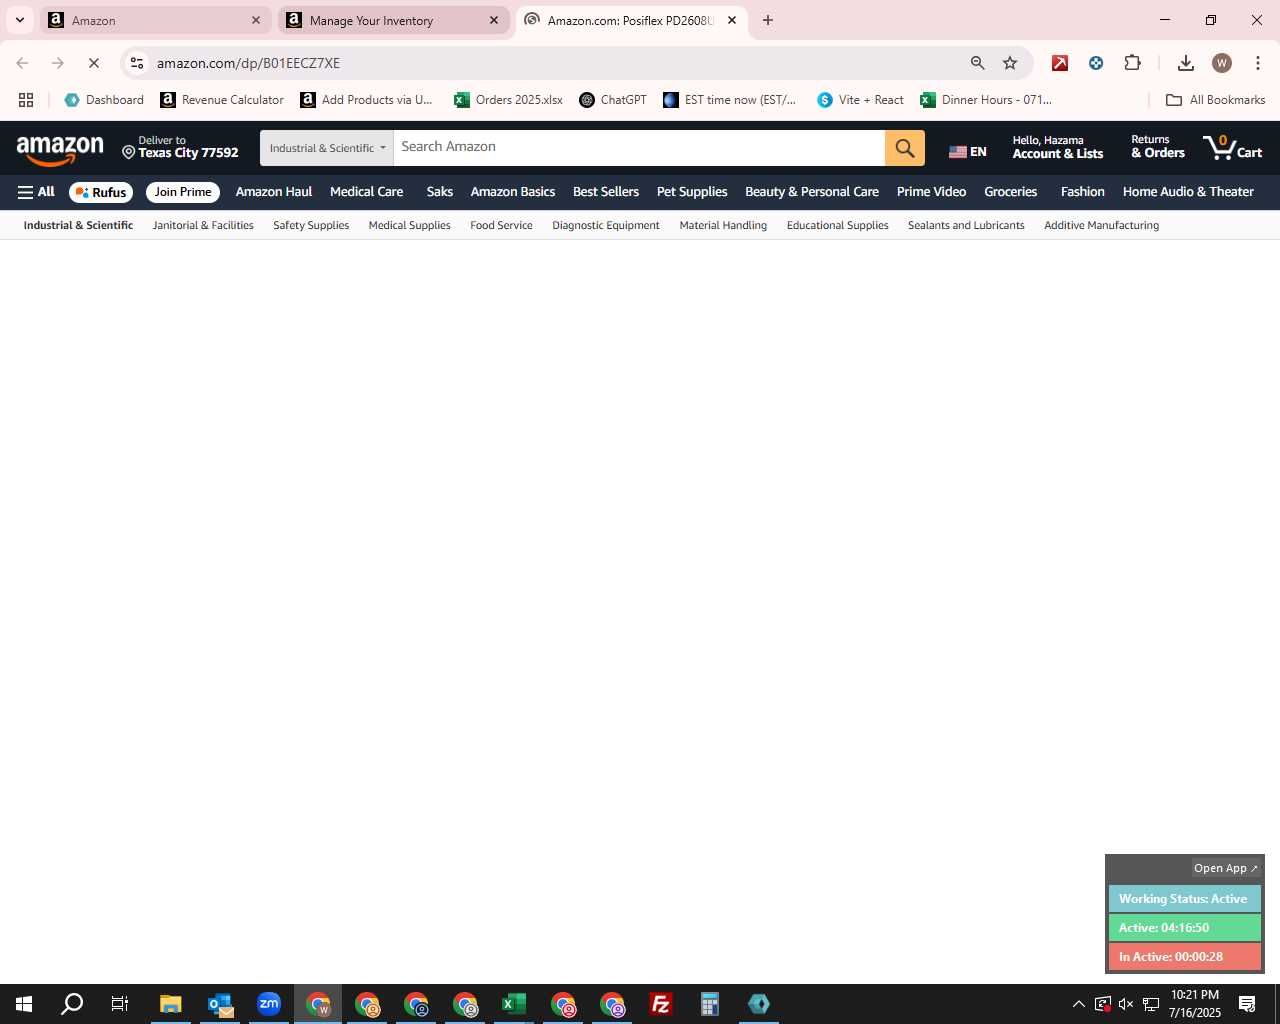Click the blue round extension icon
This screenshot has width=1280, height=1024.
[x=1096, y=63]
